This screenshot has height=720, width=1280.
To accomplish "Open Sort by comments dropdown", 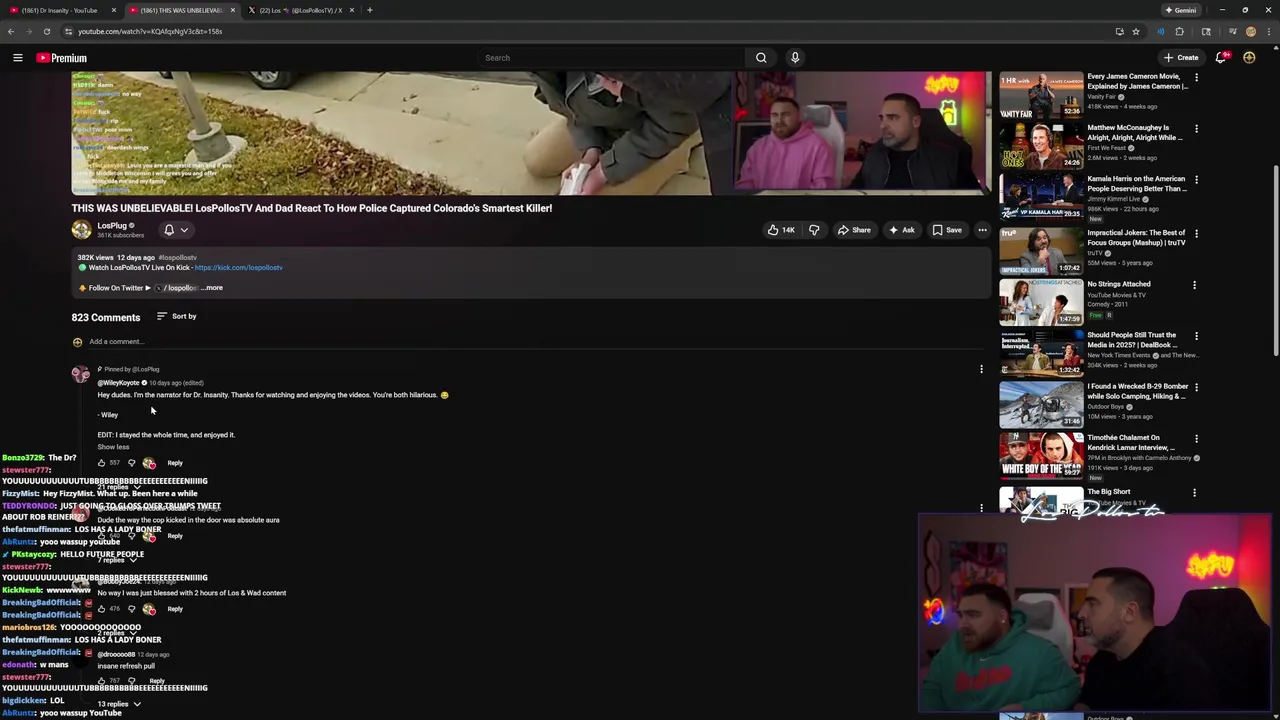I will (x=177, y=316).
